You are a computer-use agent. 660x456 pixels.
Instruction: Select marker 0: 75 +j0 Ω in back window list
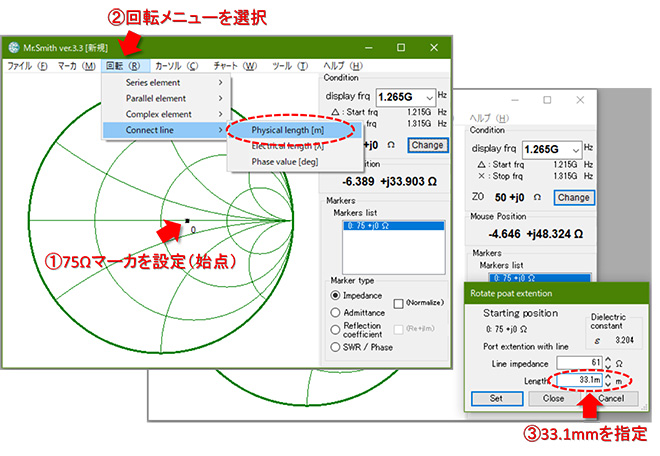pos(540,278)
